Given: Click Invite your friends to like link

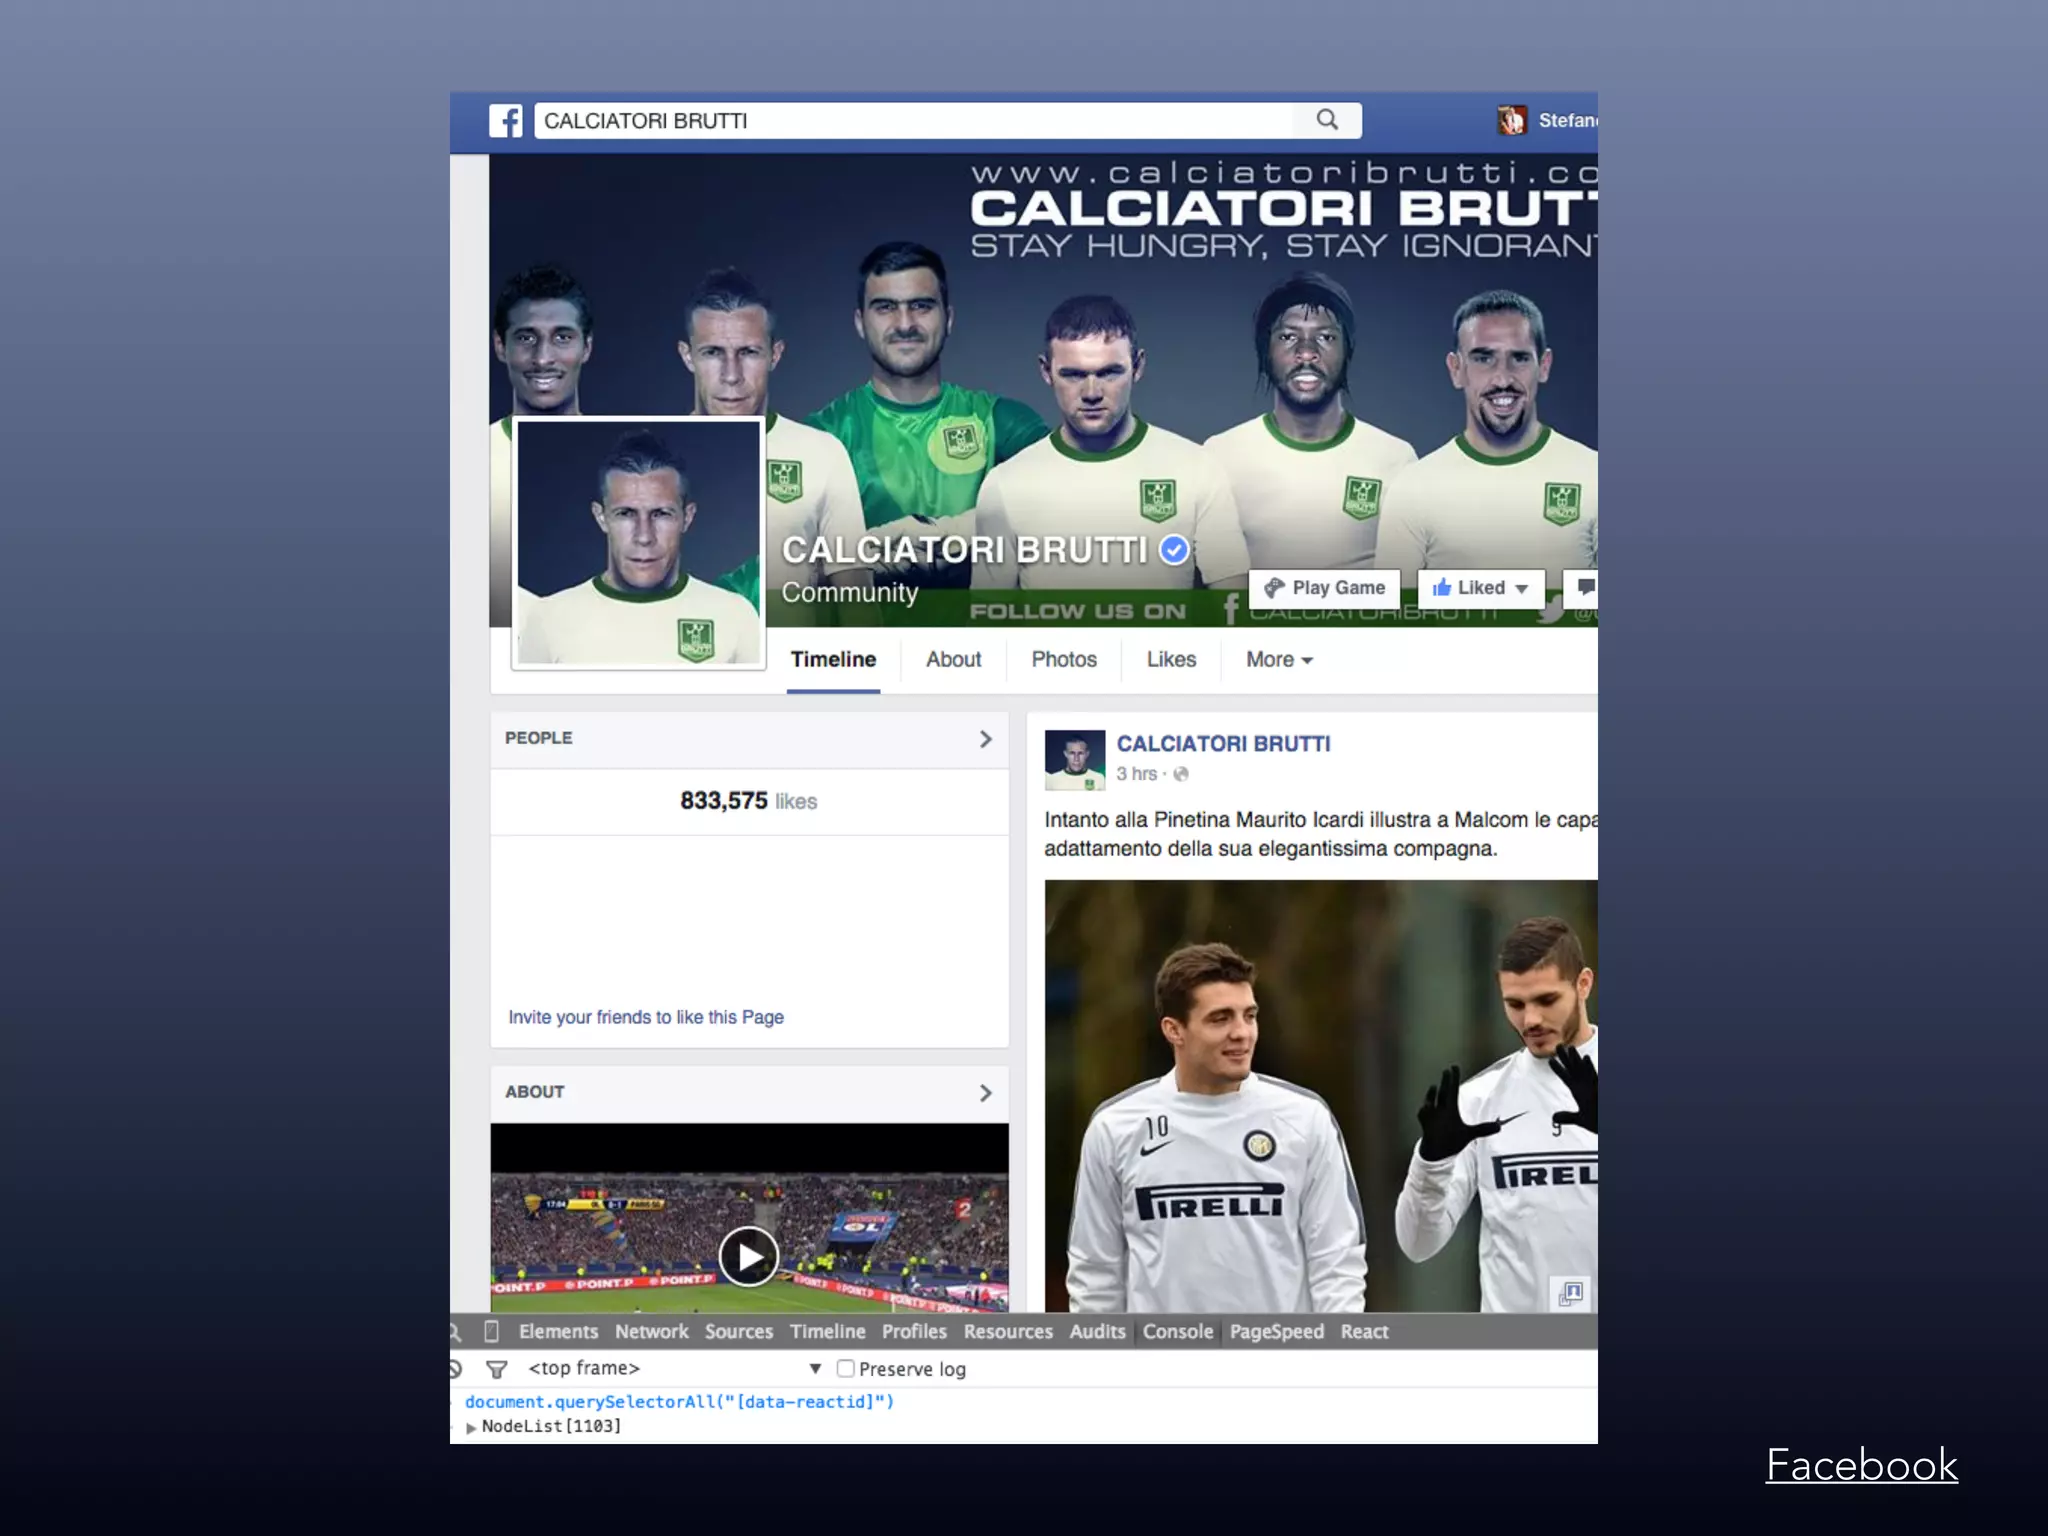Looking at the screenshot, I should (x=646, y=1017).
